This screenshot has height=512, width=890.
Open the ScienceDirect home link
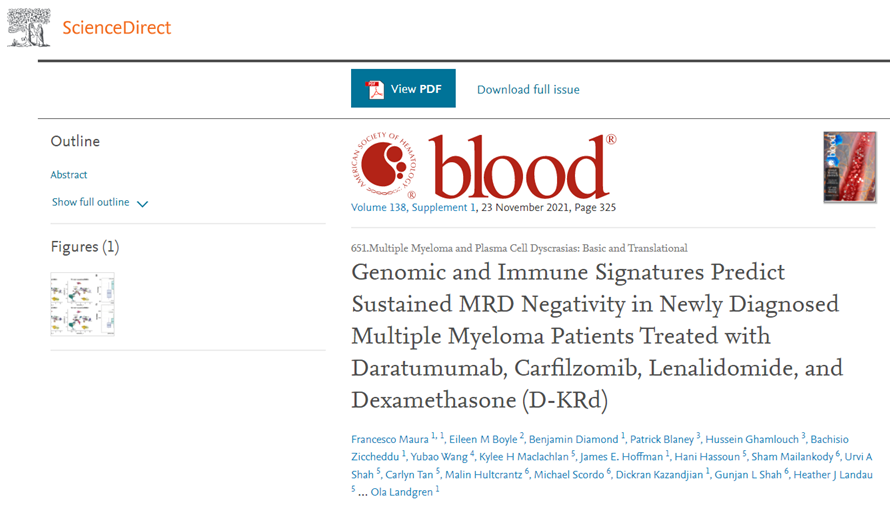tap(116, 28)
